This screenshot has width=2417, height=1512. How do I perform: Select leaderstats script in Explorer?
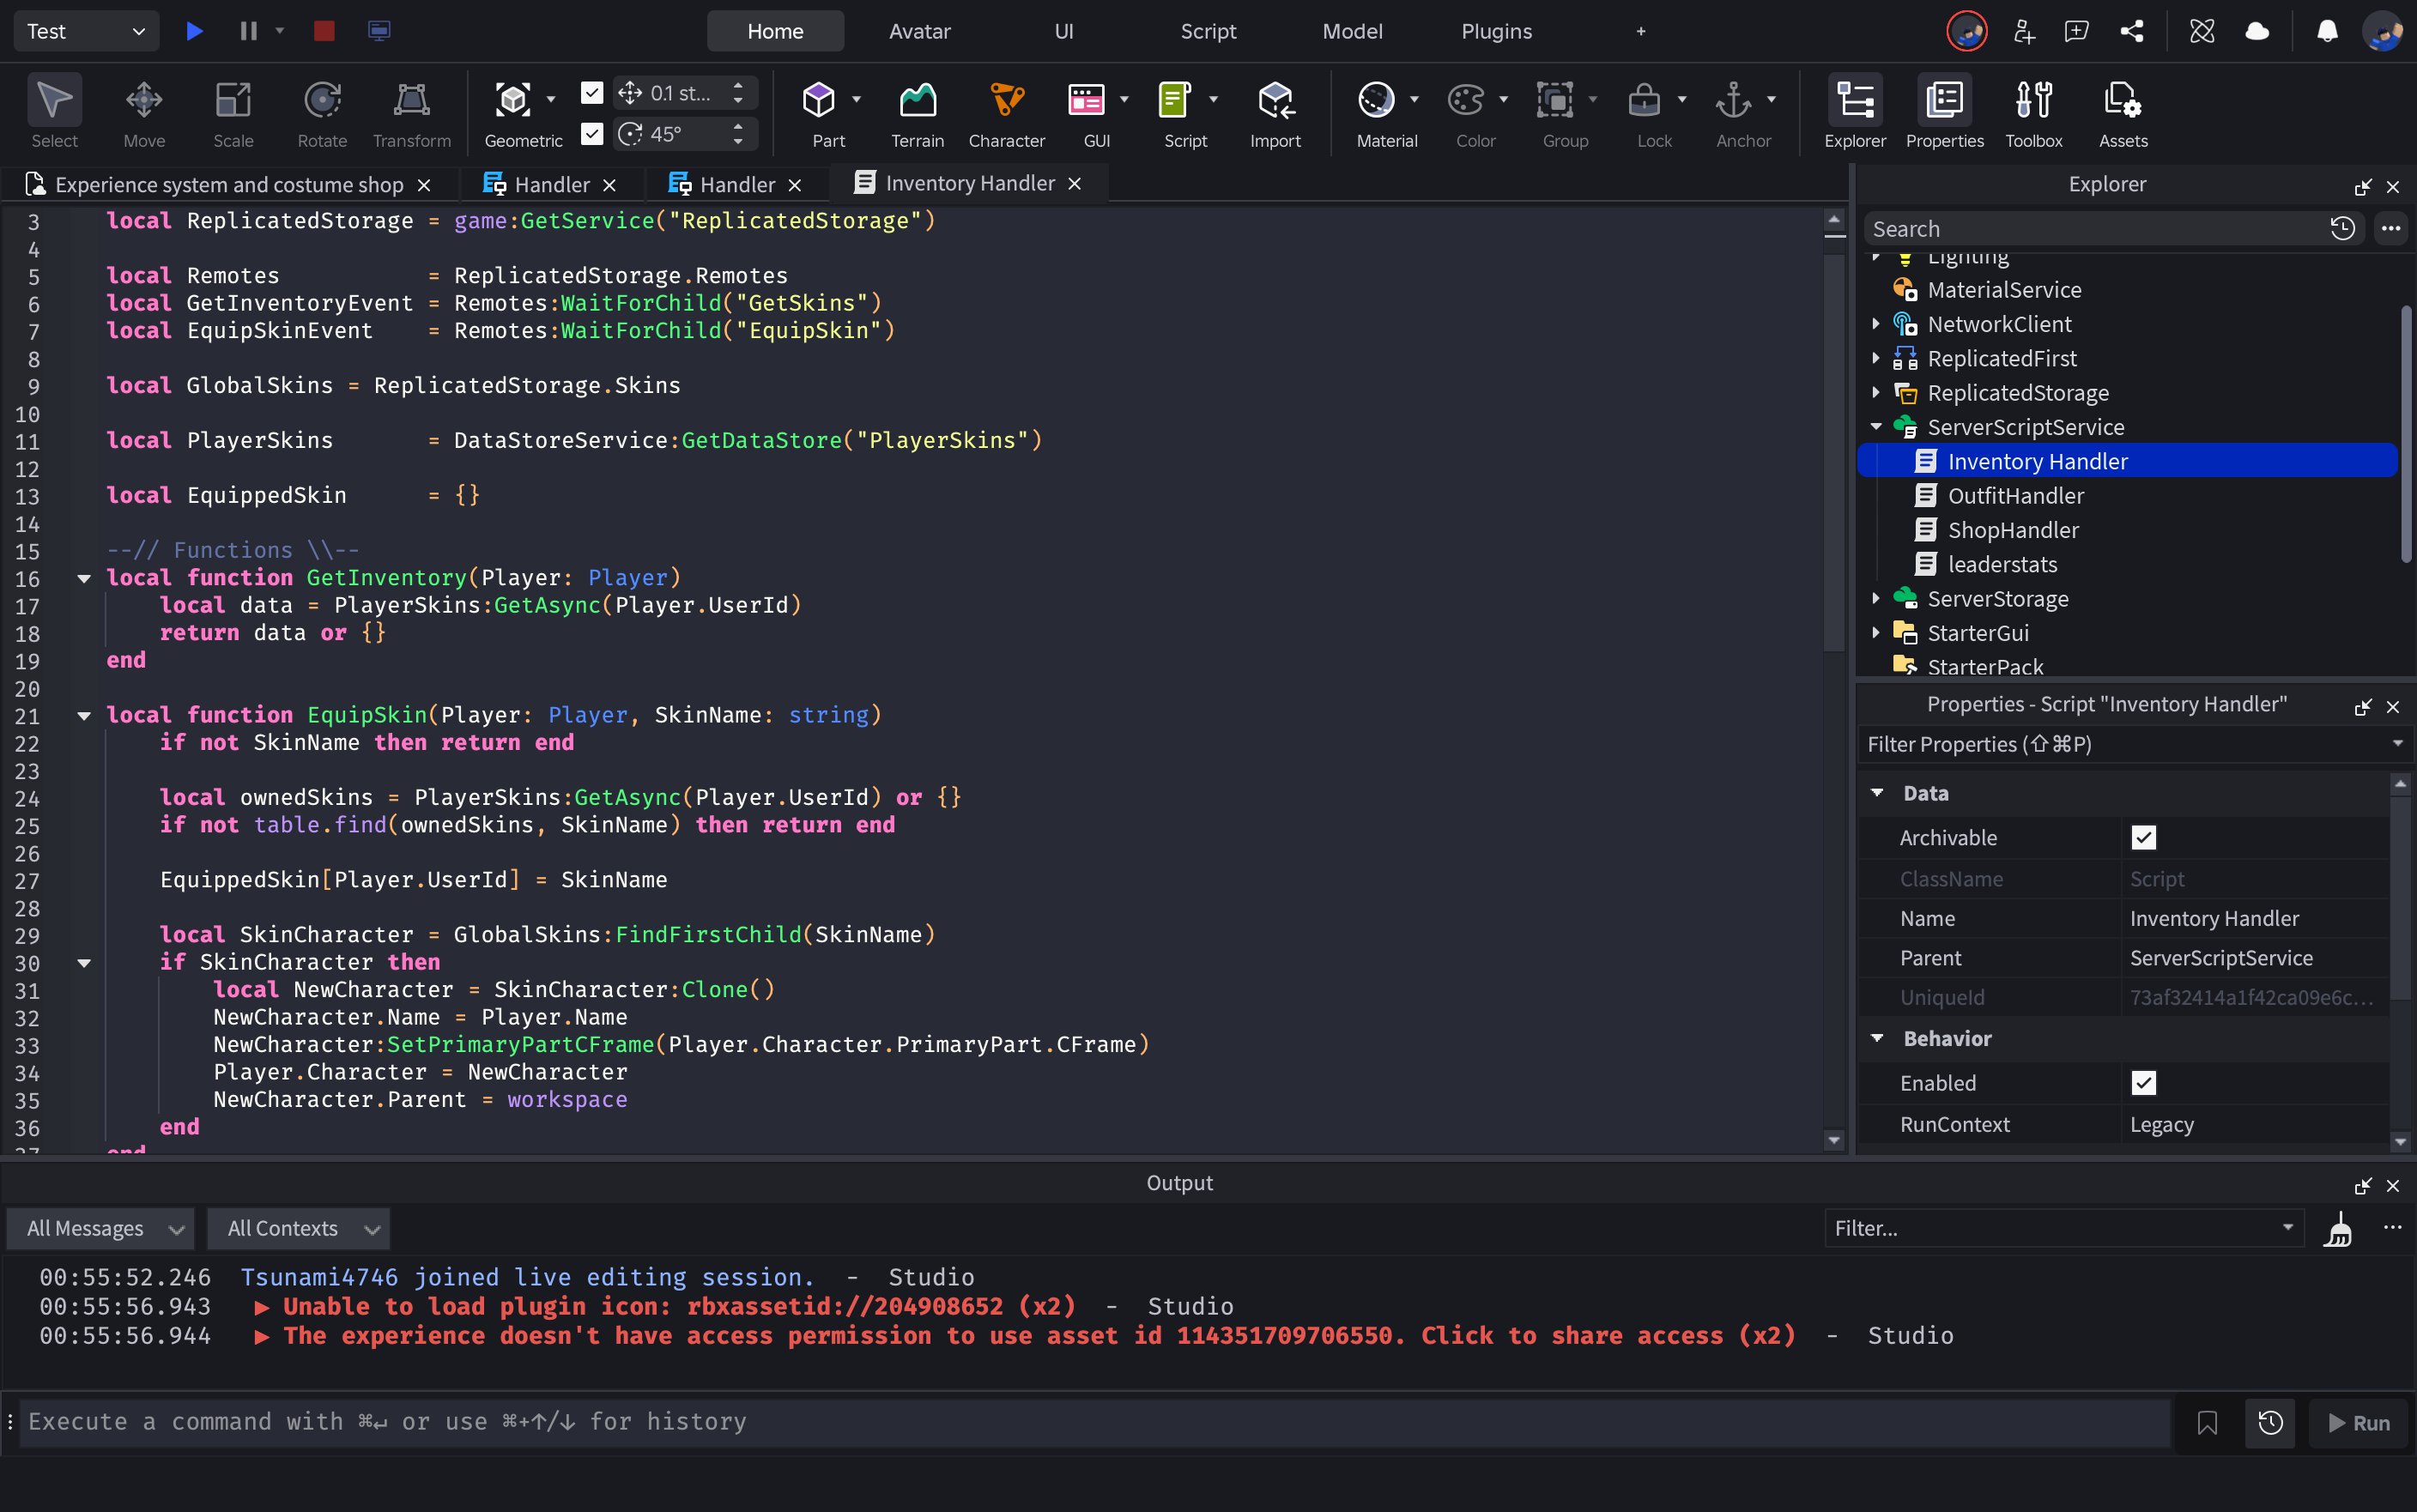click(x=2002, y=565)
